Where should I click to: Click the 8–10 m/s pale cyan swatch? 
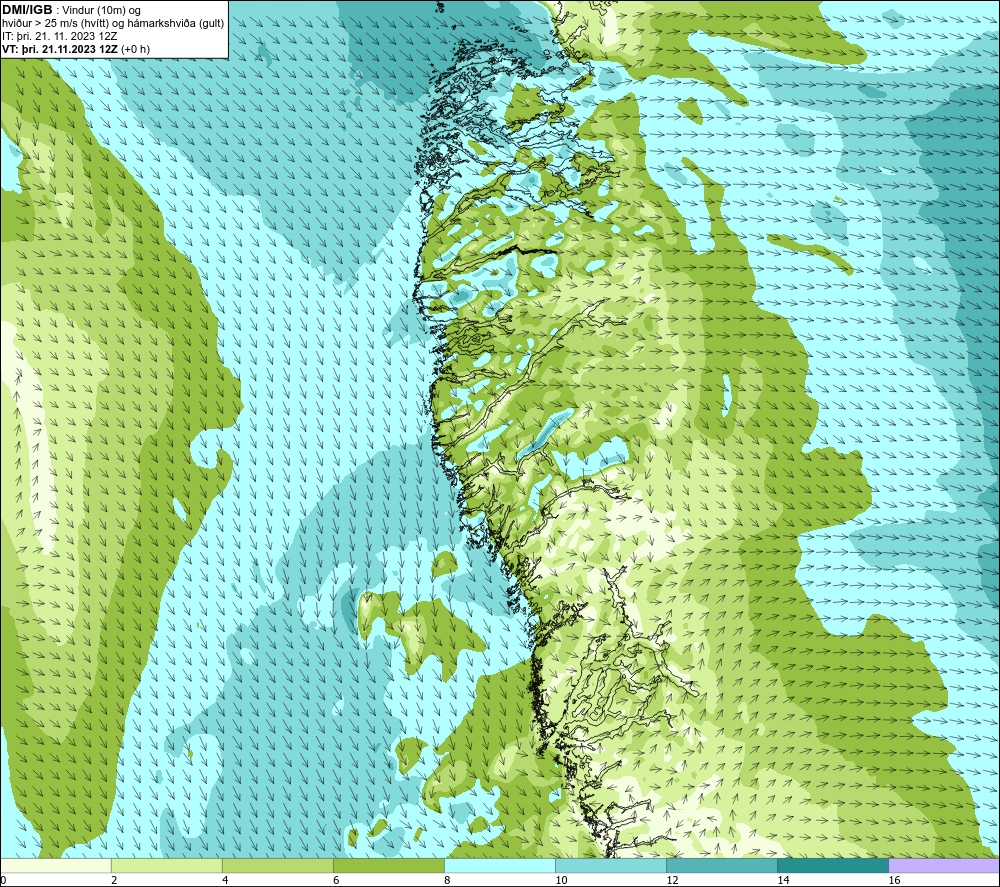(x=499, y=866)
